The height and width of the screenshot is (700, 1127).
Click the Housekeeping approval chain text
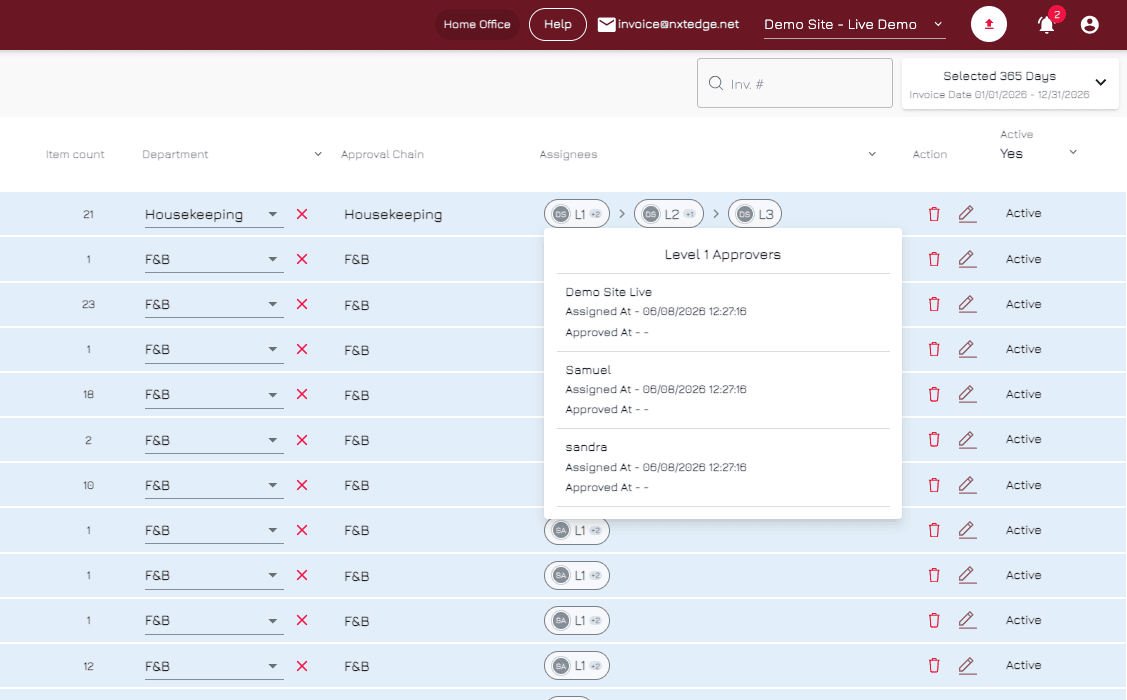pos(392,215)
